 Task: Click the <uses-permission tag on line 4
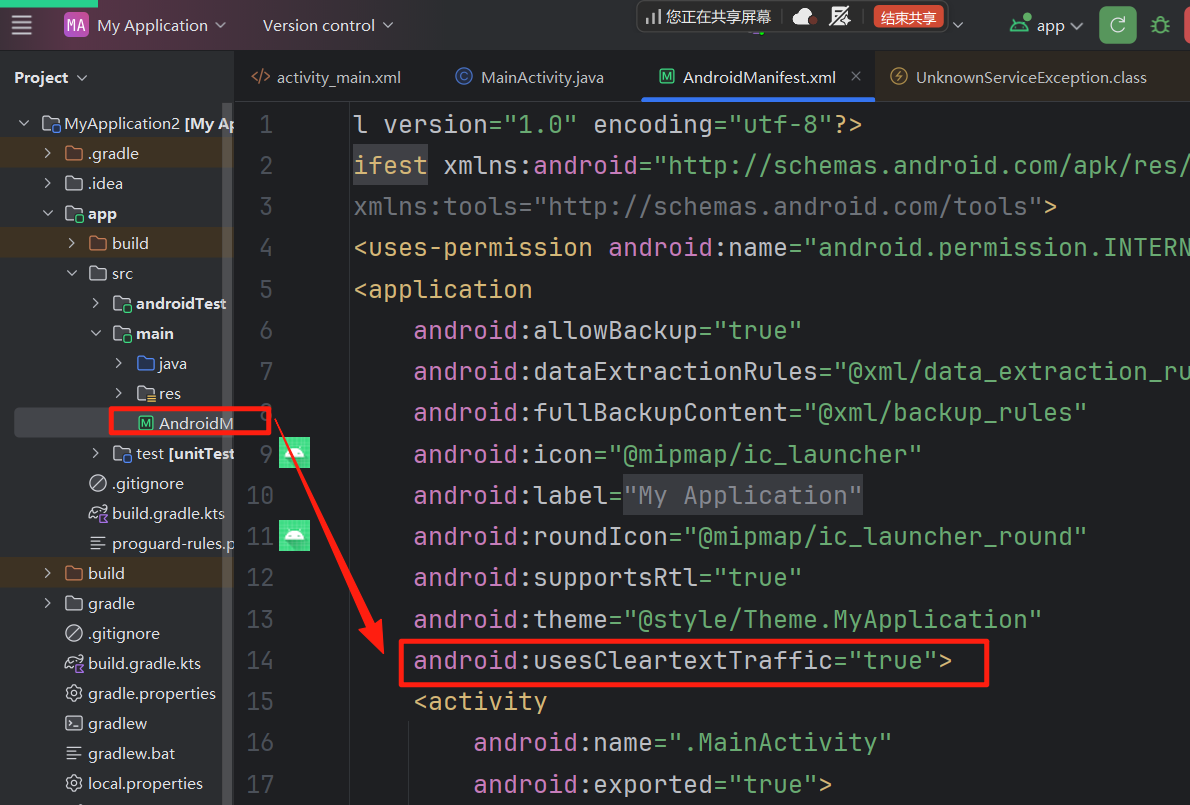coord(473,247)
